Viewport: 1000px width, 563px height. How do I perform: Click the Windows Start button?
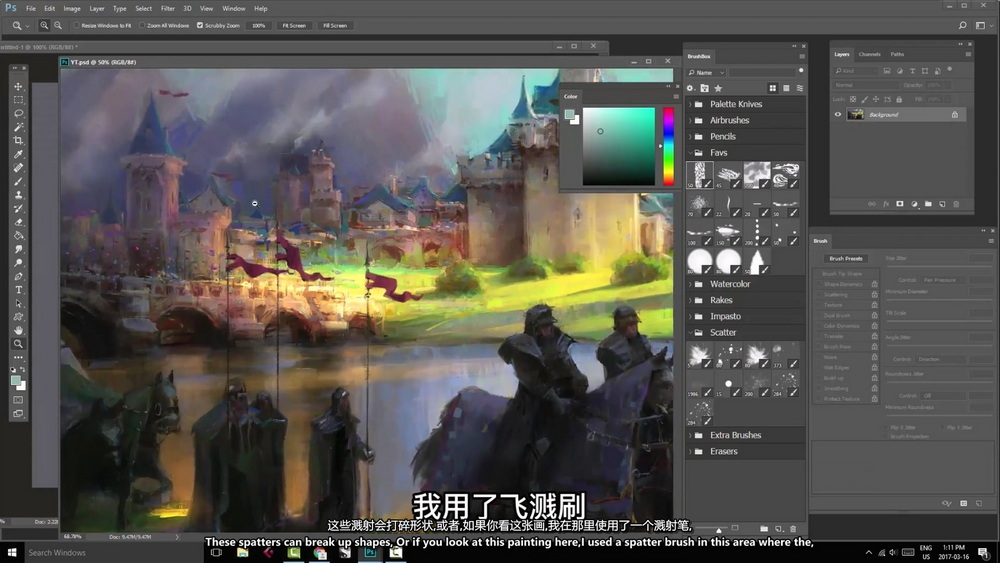[11, 552]
